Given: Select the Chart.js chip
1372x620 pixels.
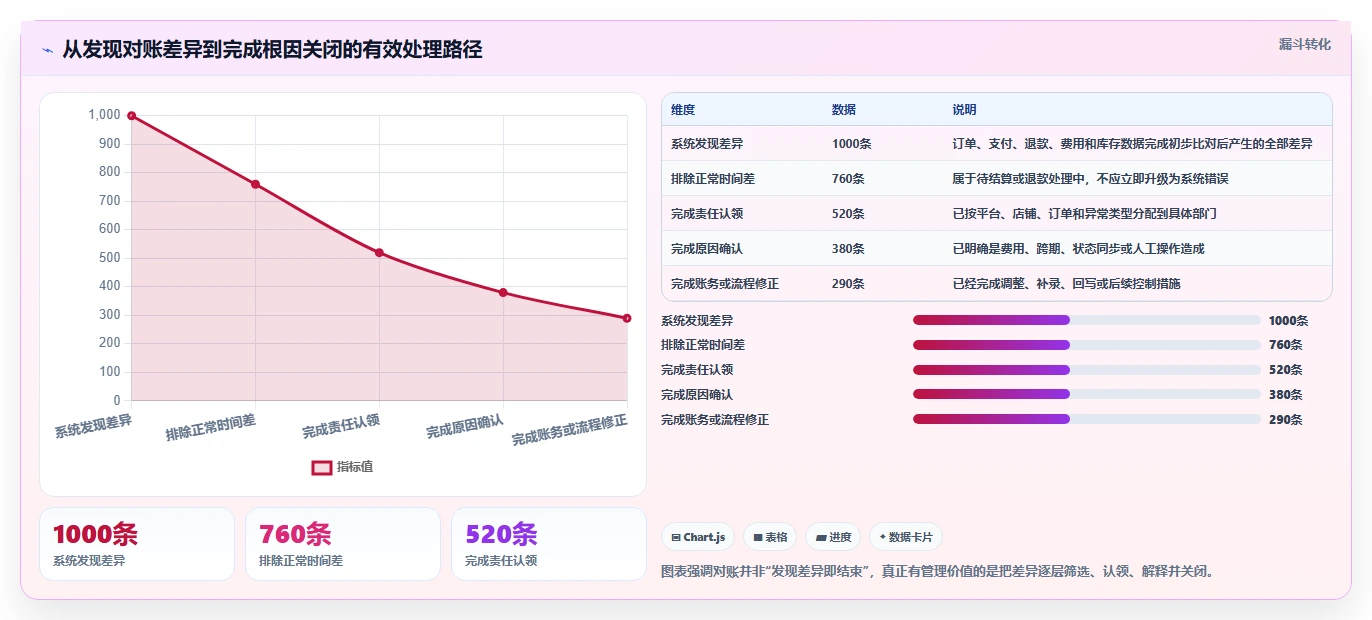Looking at the screenshot, I should pyautogui.click(x=698, y=537).
